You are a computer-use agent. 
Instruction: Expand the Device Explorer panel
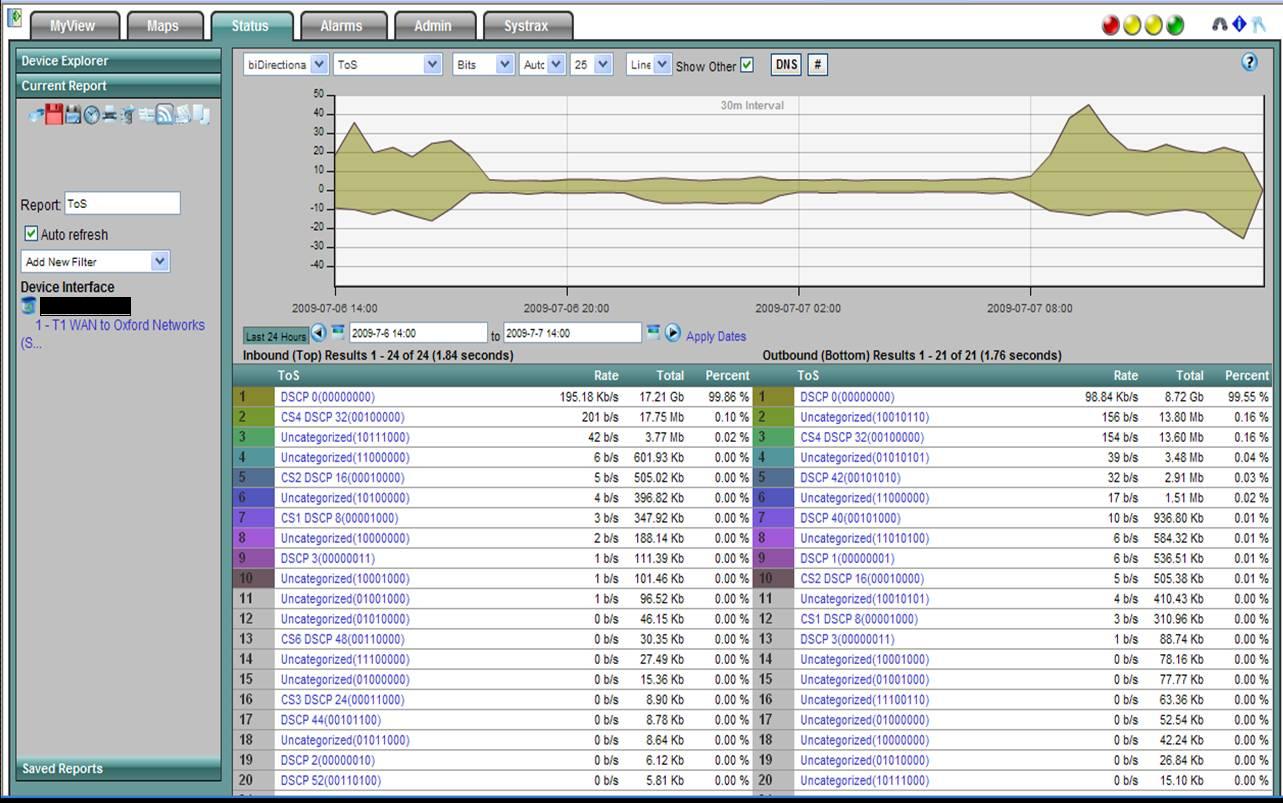click(119, 61)
